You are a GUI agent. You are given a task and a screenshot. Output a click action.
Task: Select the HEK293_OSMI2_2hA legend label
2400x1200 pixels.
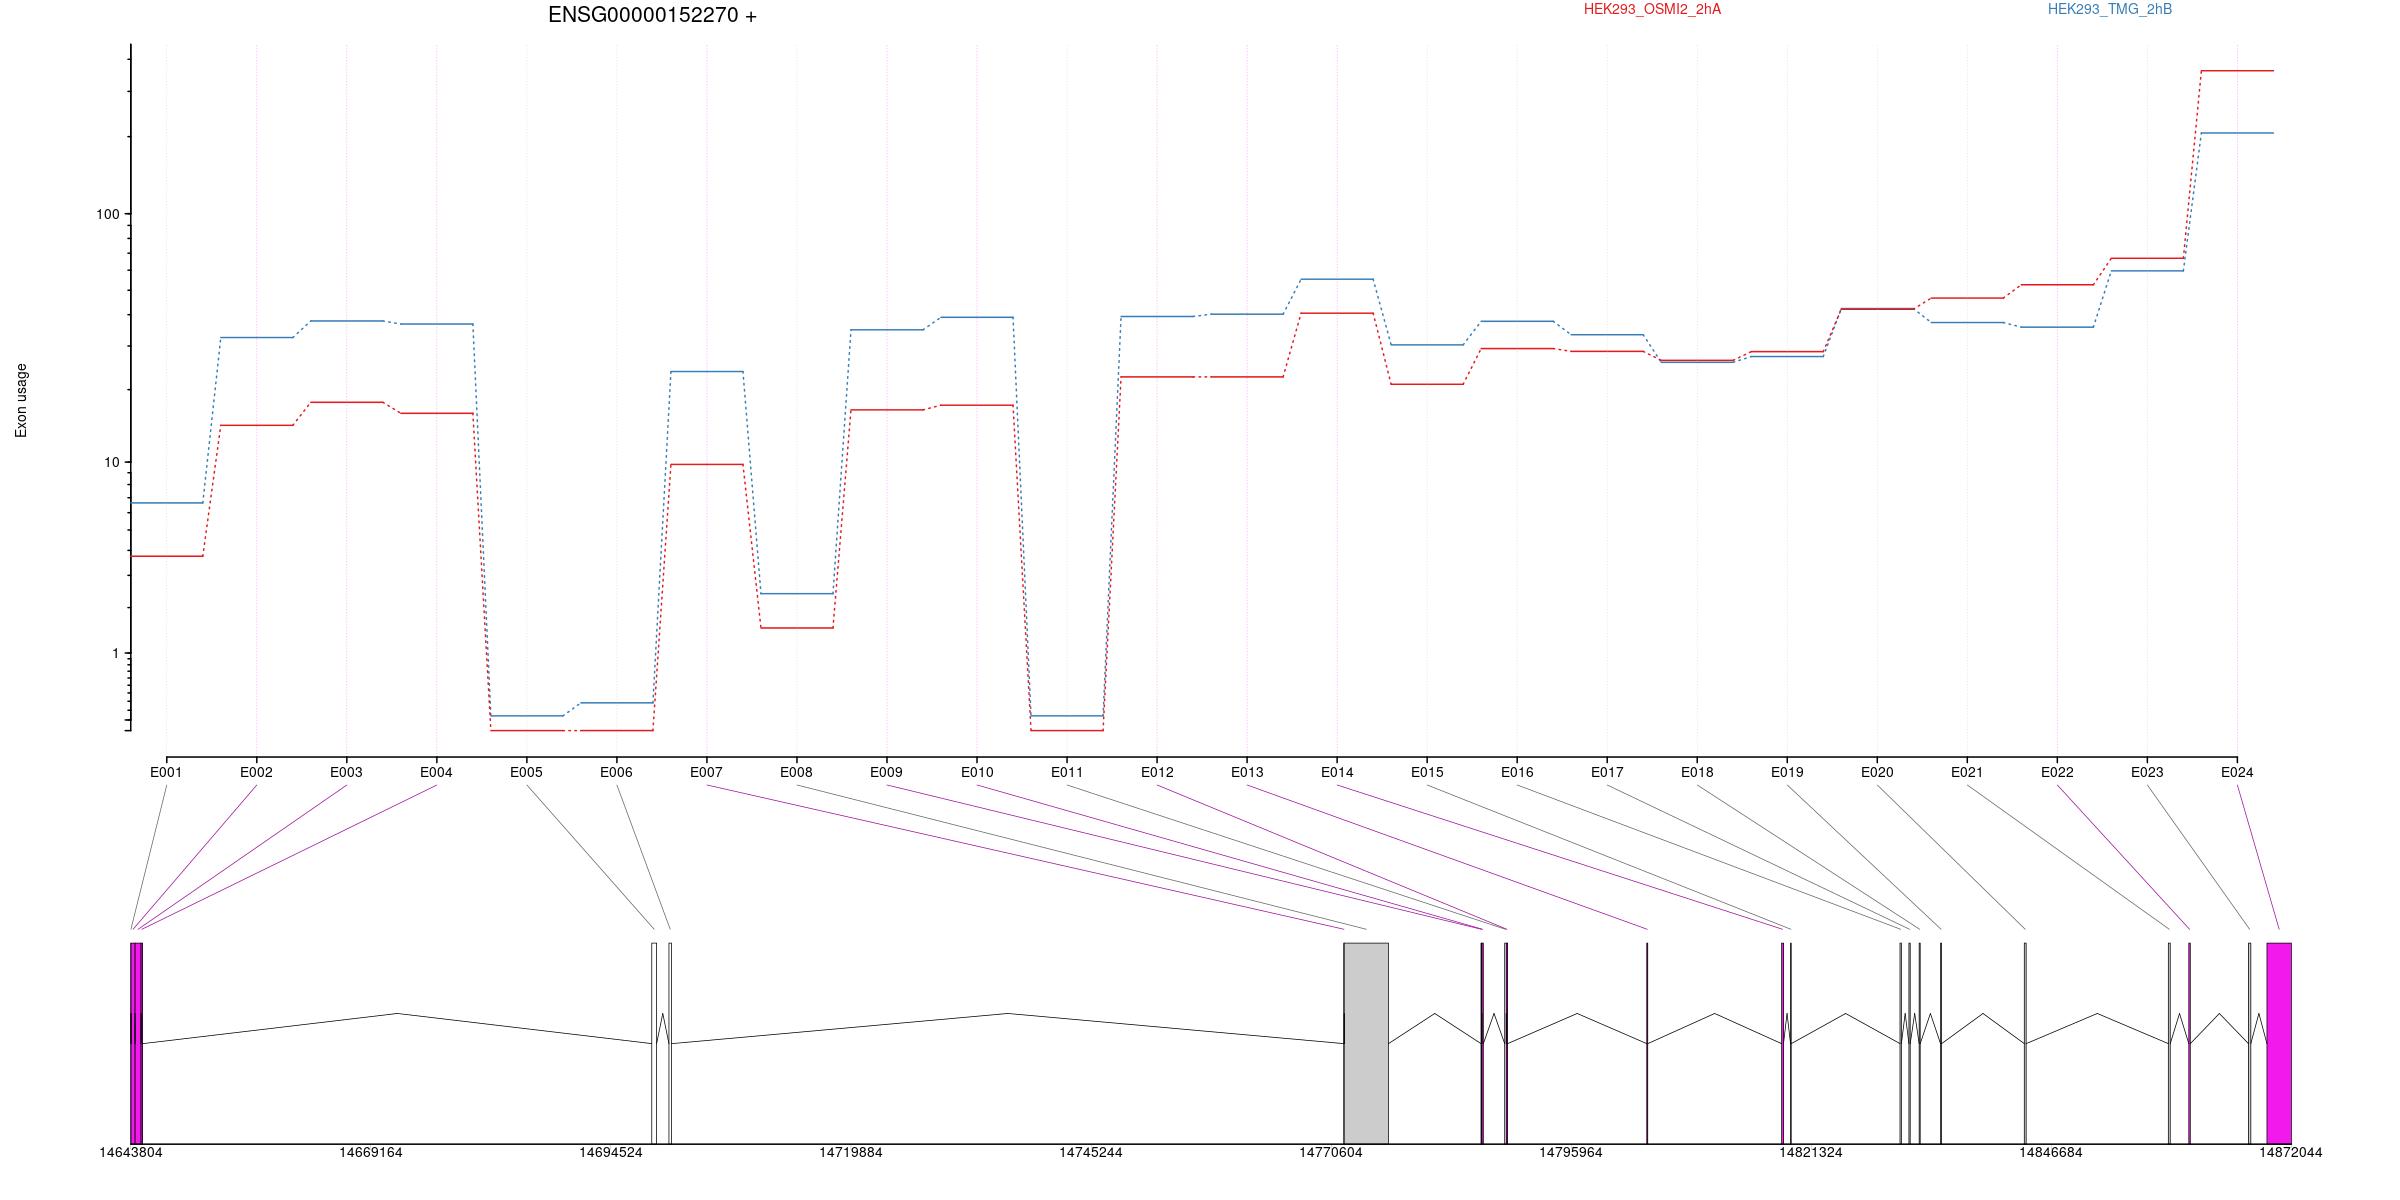pos(1652,9)
